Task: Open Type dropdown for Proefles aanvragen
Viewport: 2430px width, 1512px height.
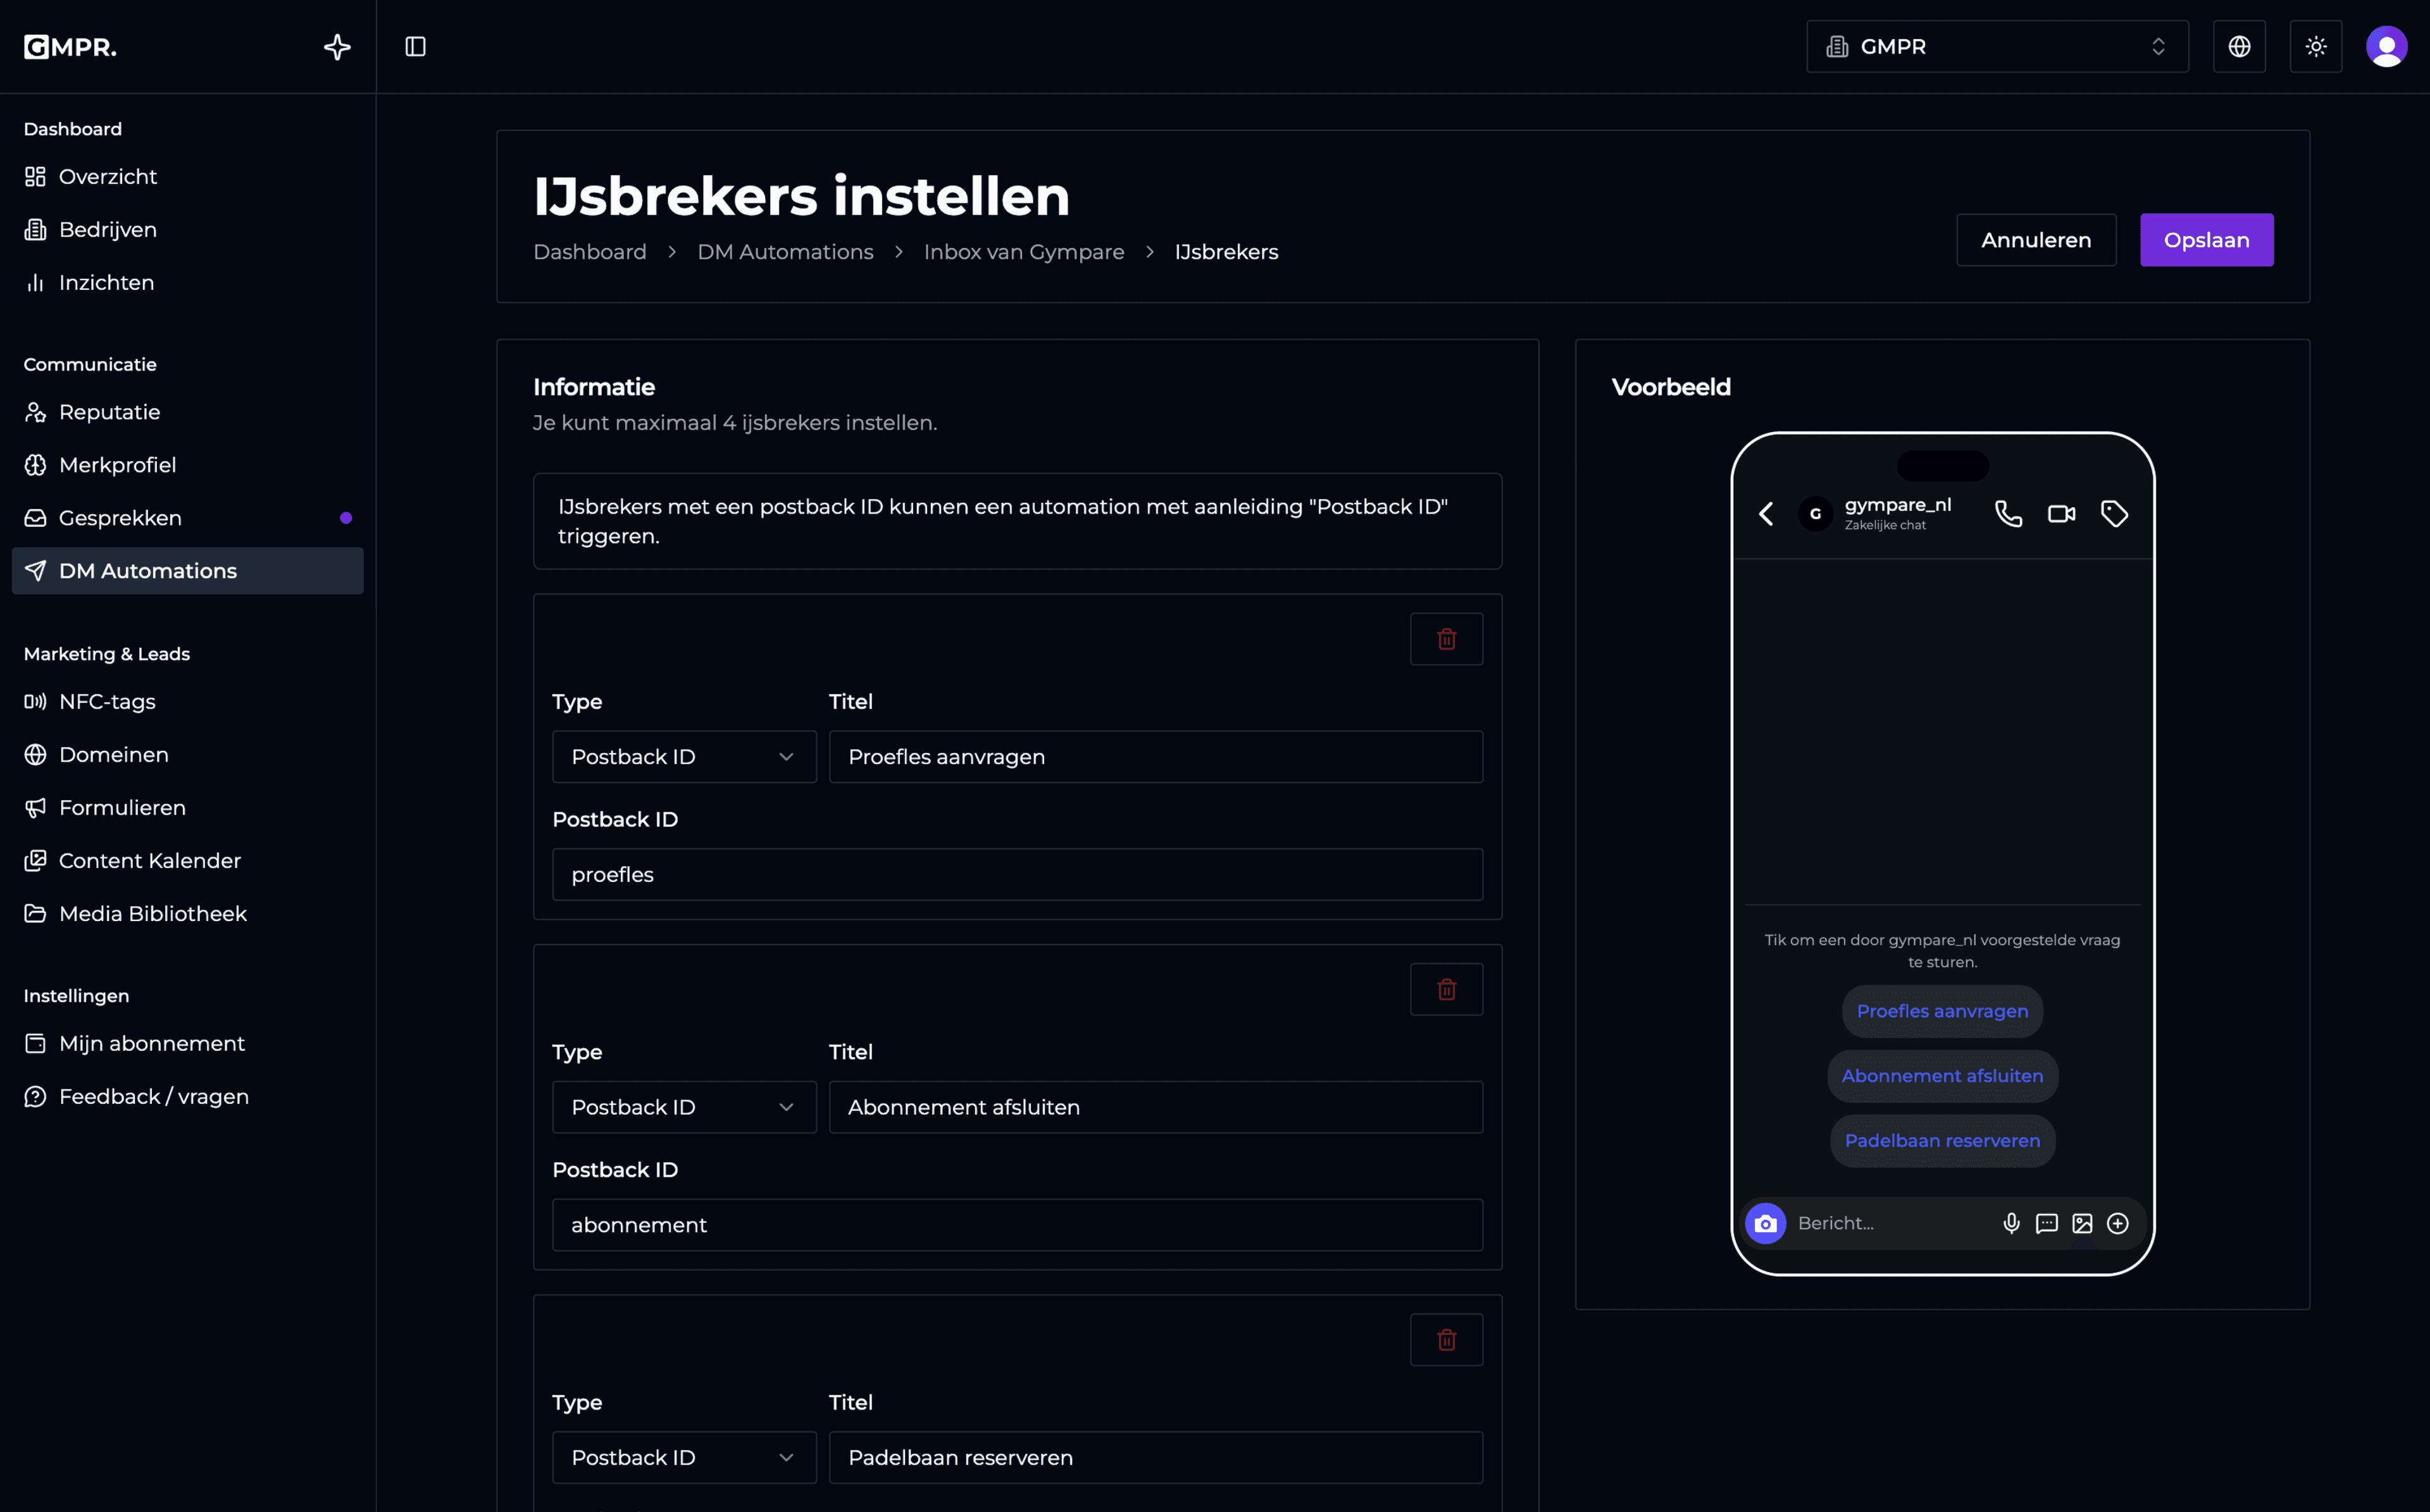Action: [684, 757]
